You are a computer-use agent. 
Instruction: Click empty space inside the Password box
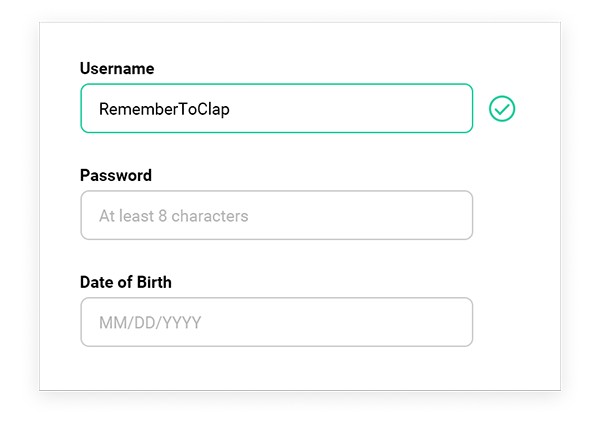tap(380, 215)
